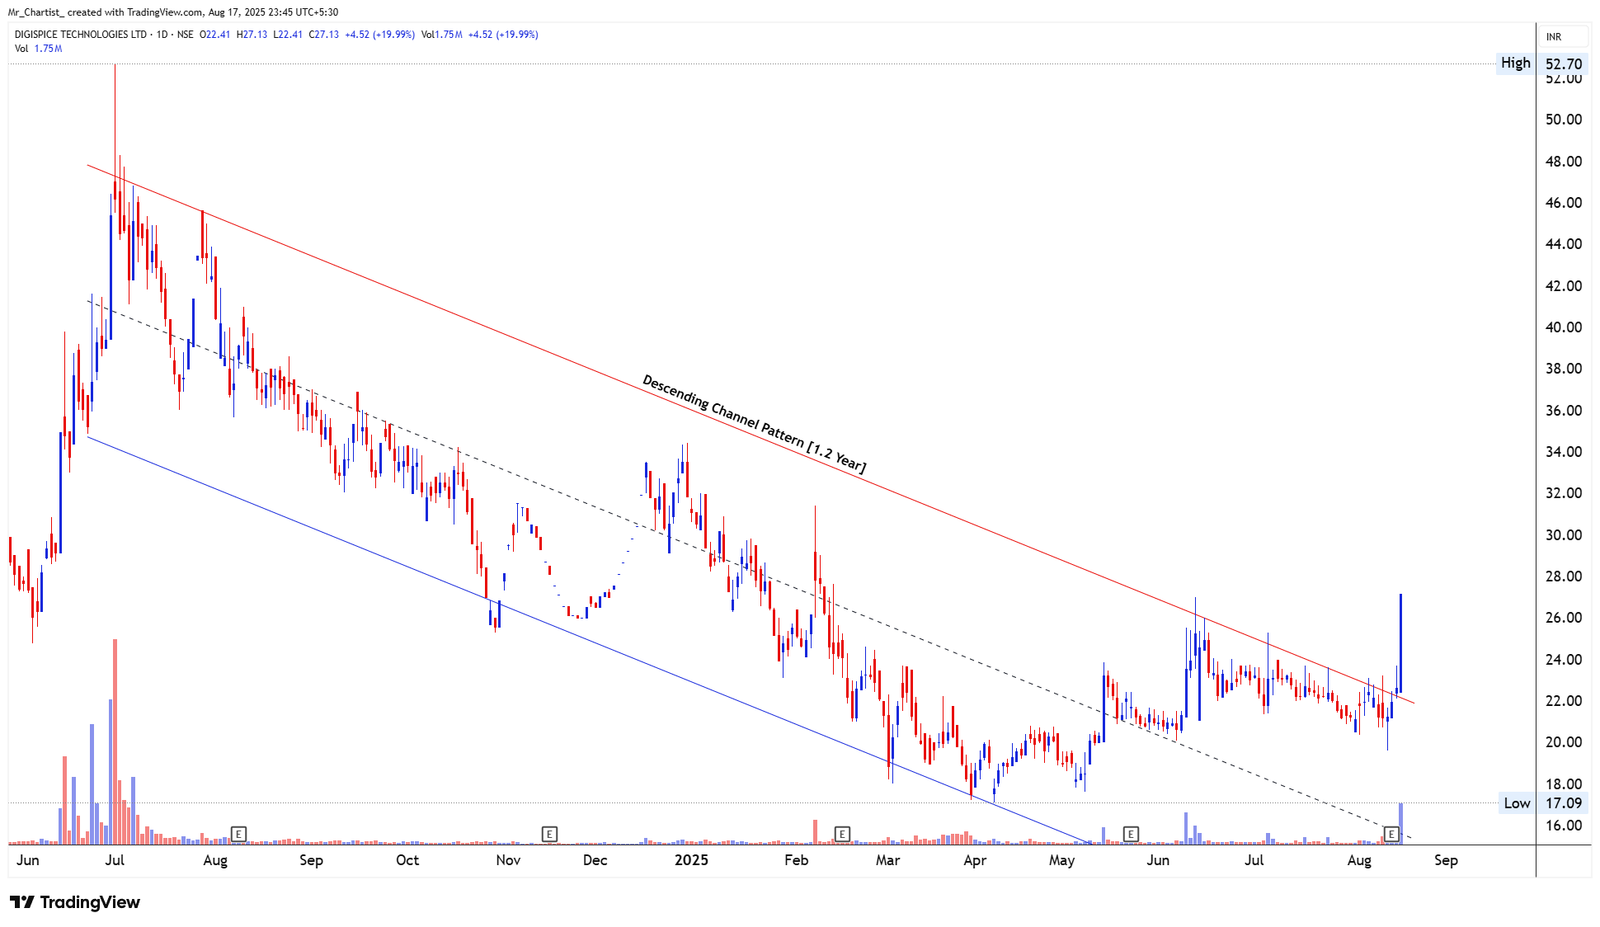Click the earnings marker near May 2025
This screenshot has height=927, width=1600.
click(x=1131, y=833)
